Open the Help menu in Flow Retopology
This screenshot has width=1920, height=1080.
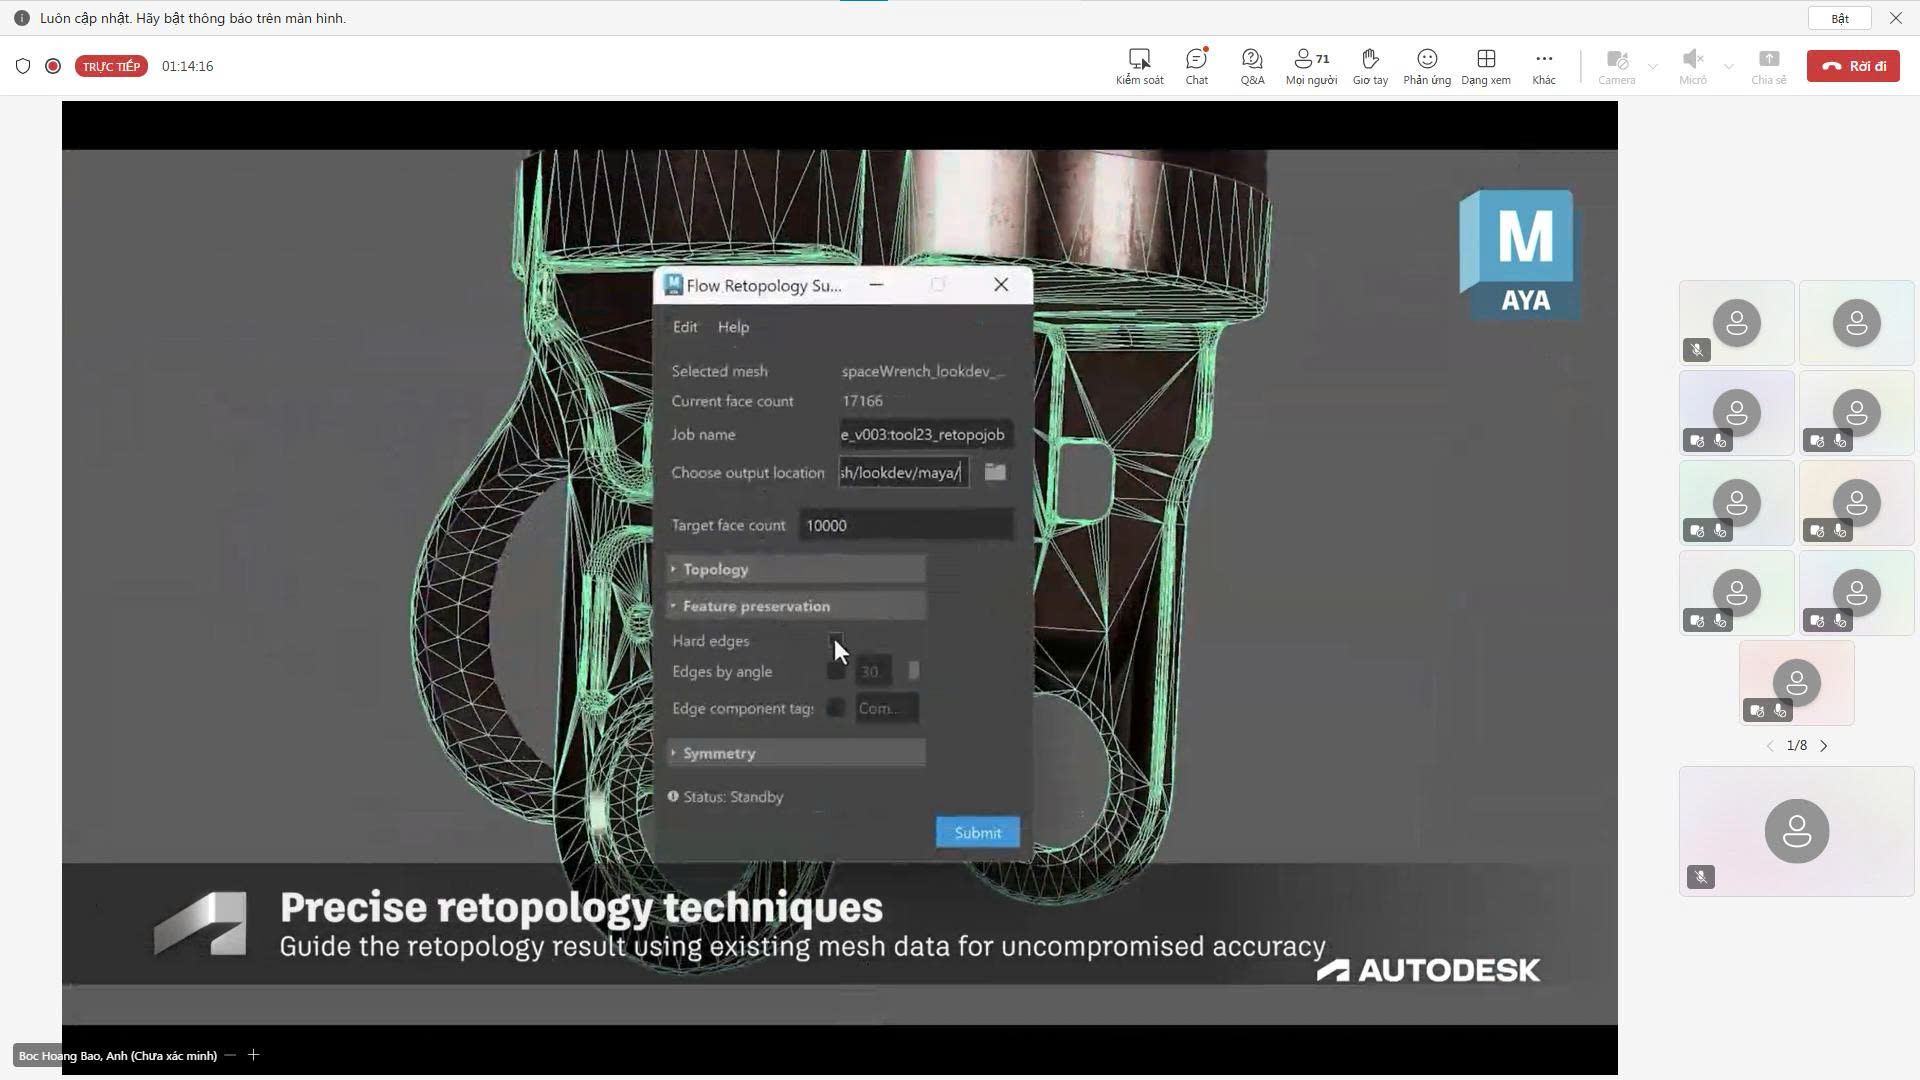(x=733, y=327)
